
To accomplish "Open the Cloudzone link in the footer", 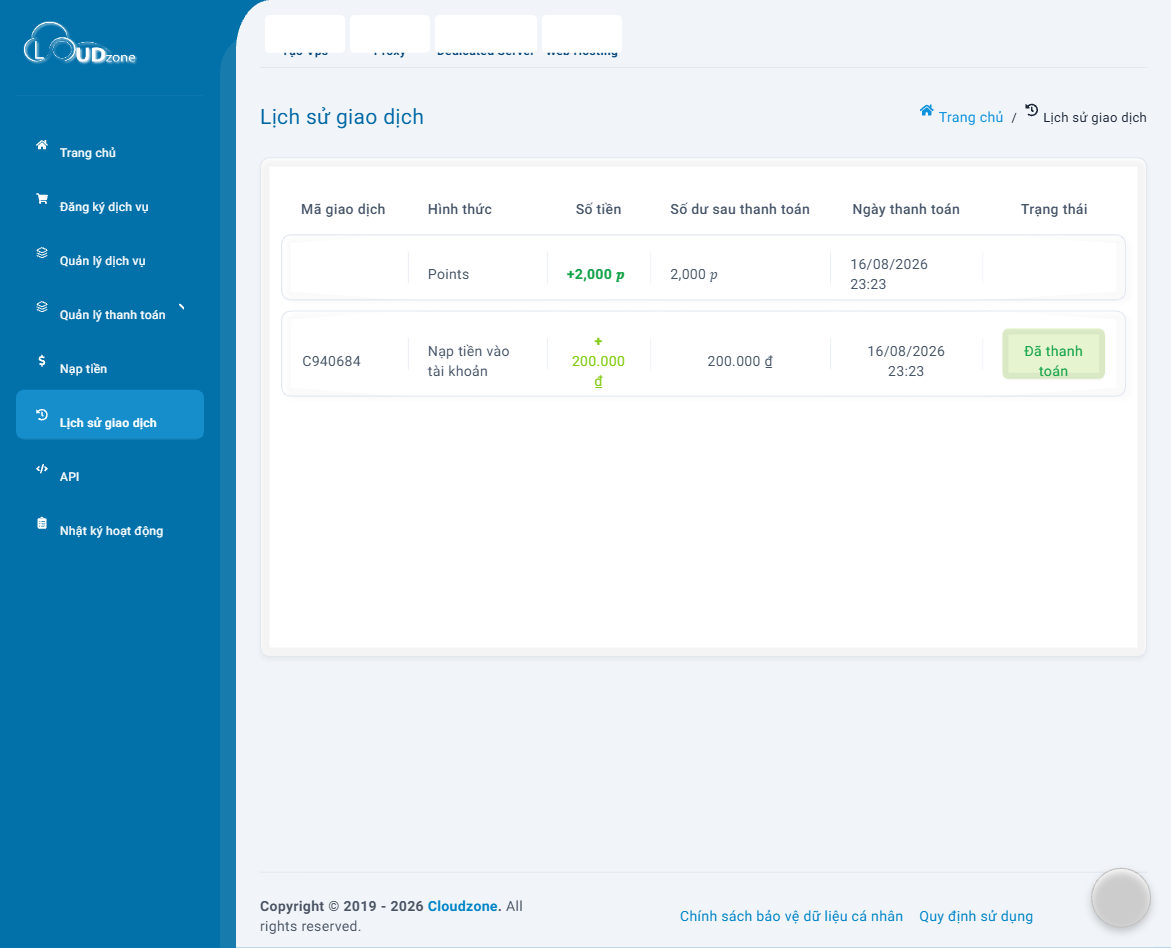I will coord(464,906).
